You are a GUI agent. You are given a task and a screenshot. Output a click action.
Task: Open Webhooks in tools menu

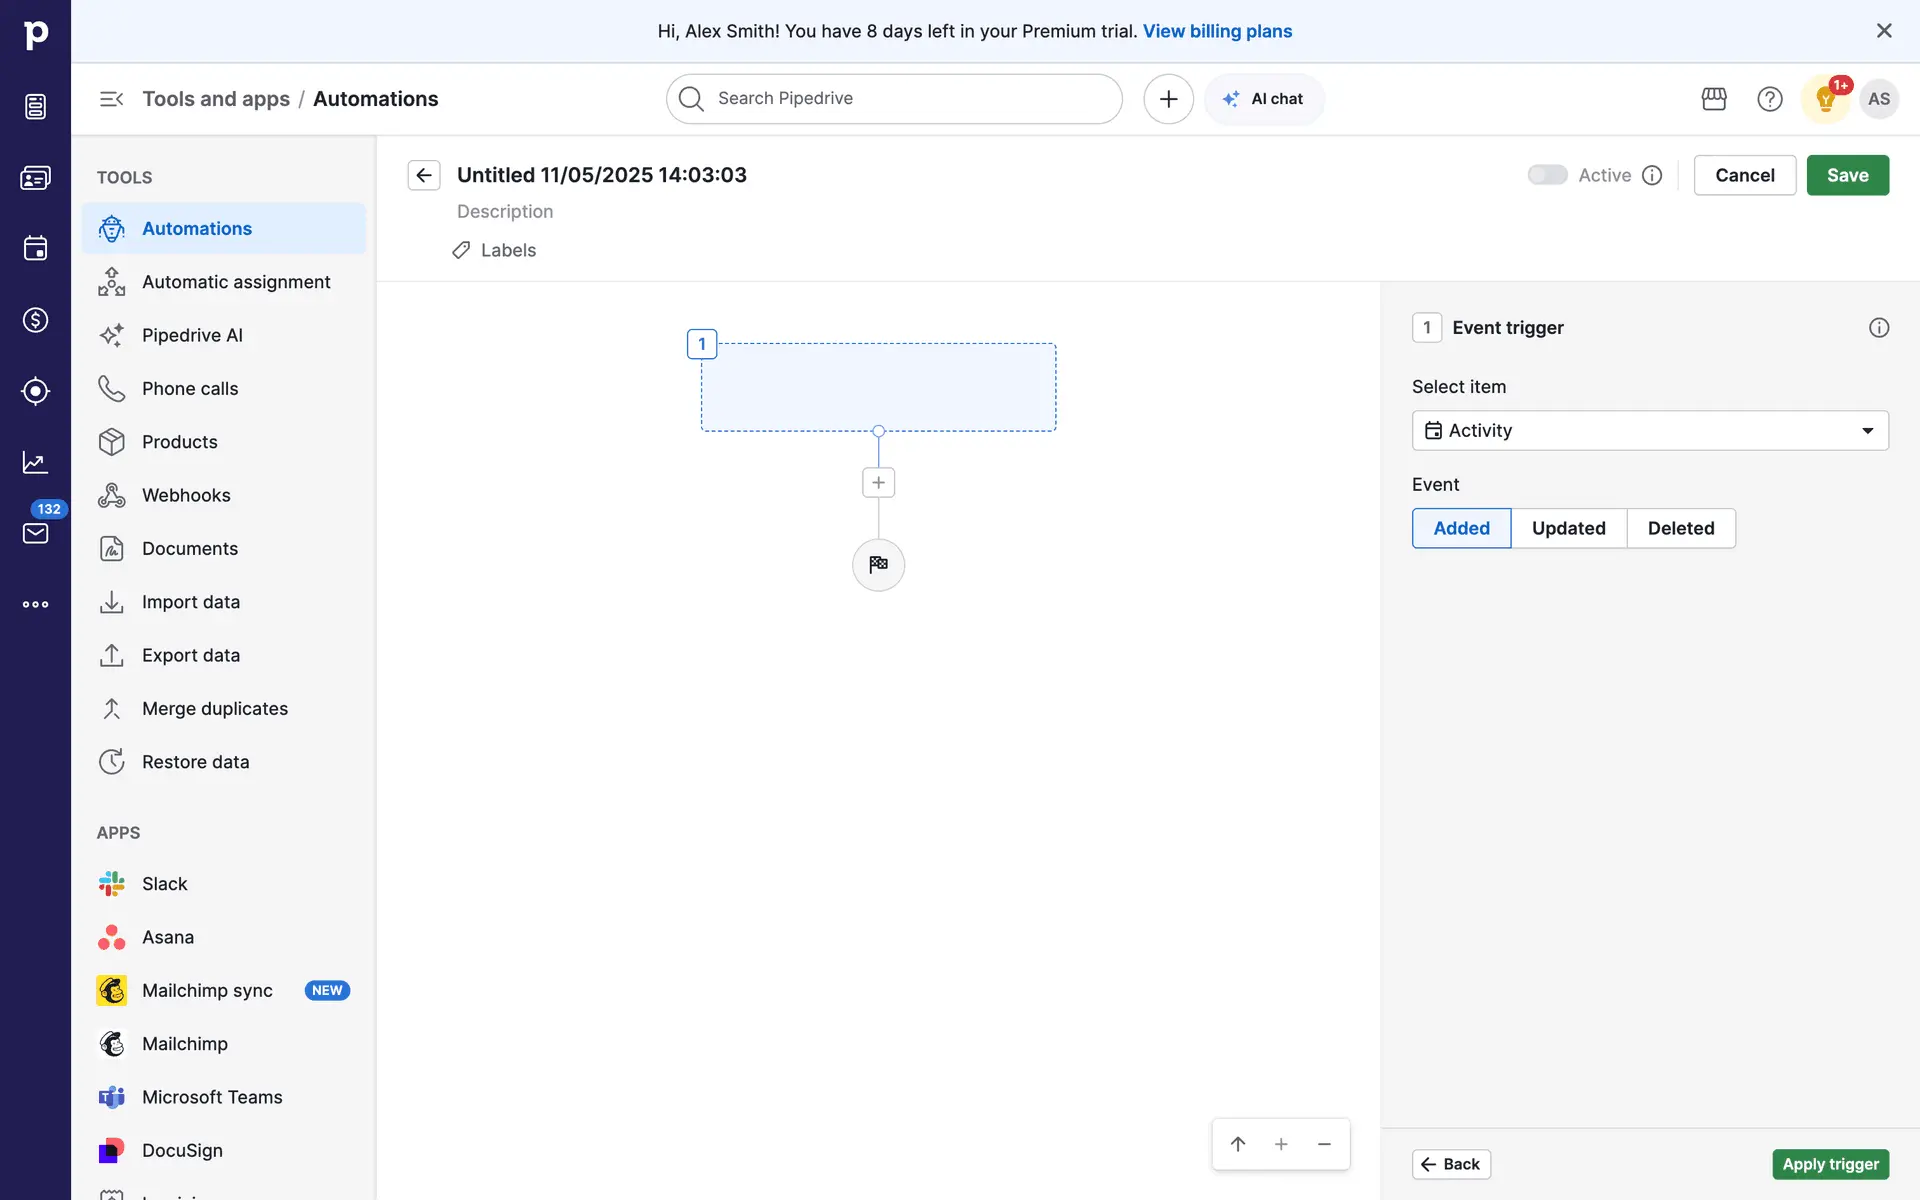tap(186, 495)
